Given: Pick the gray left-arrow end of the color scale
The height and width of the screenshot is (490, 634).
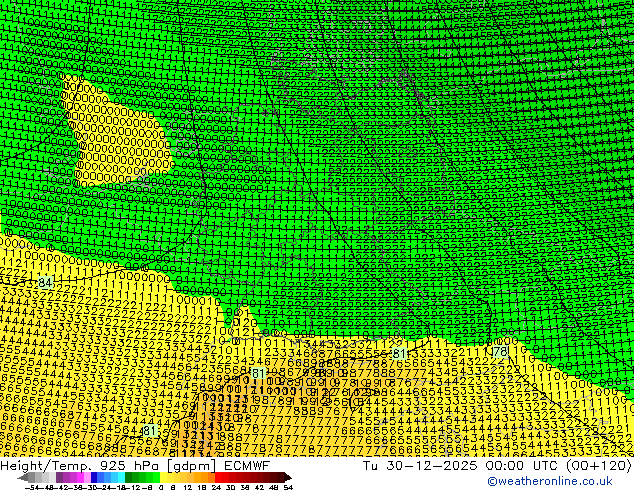Looking at the screenshot, I should (23, 477).
